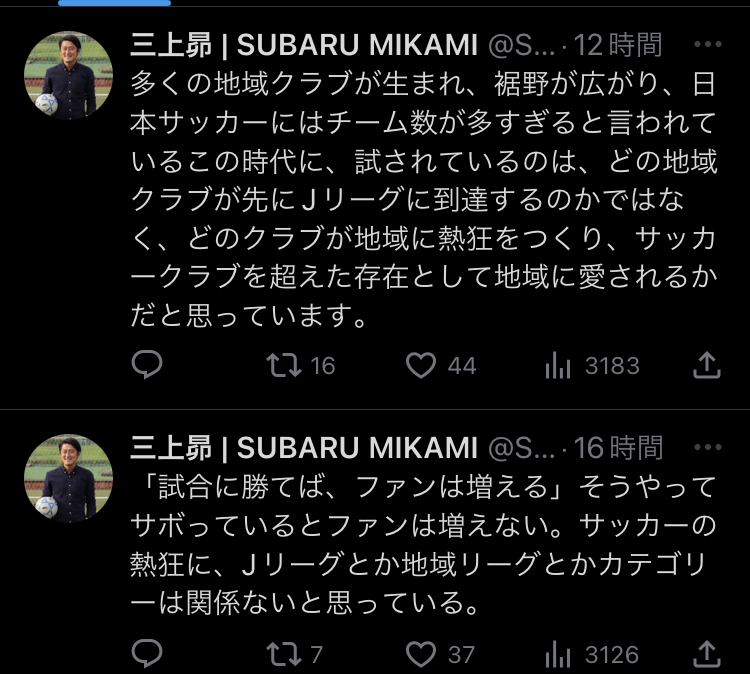The width and height of the screenshot is (750, 674).
Task: View analytics of tweet with 3183 views
Action: (557, 366)
